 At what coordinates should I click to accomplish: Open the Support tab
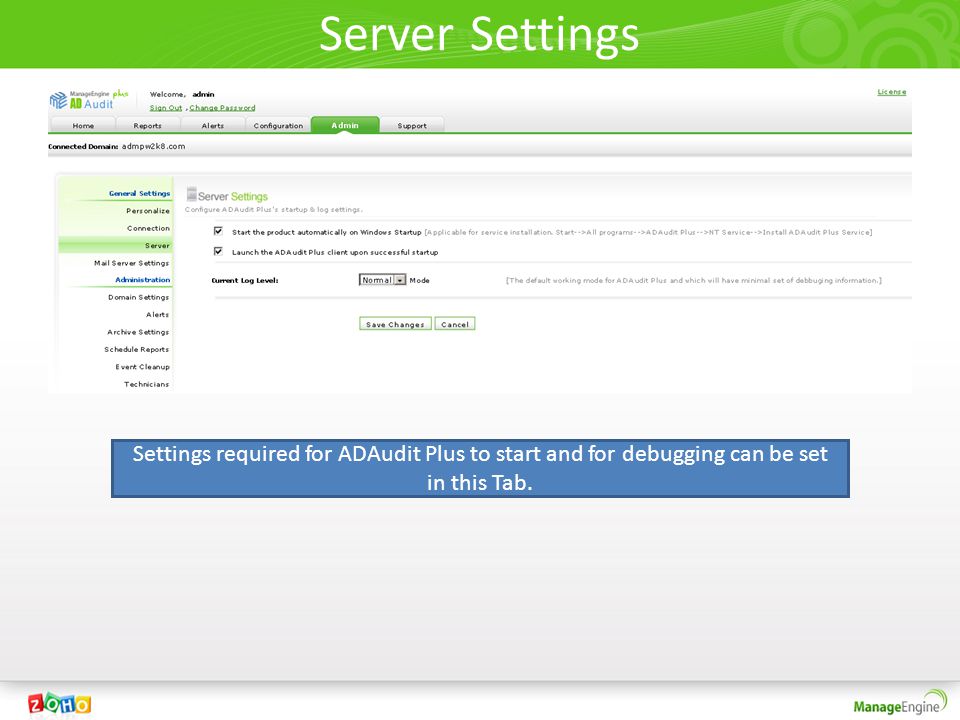(x=412, y=126)
